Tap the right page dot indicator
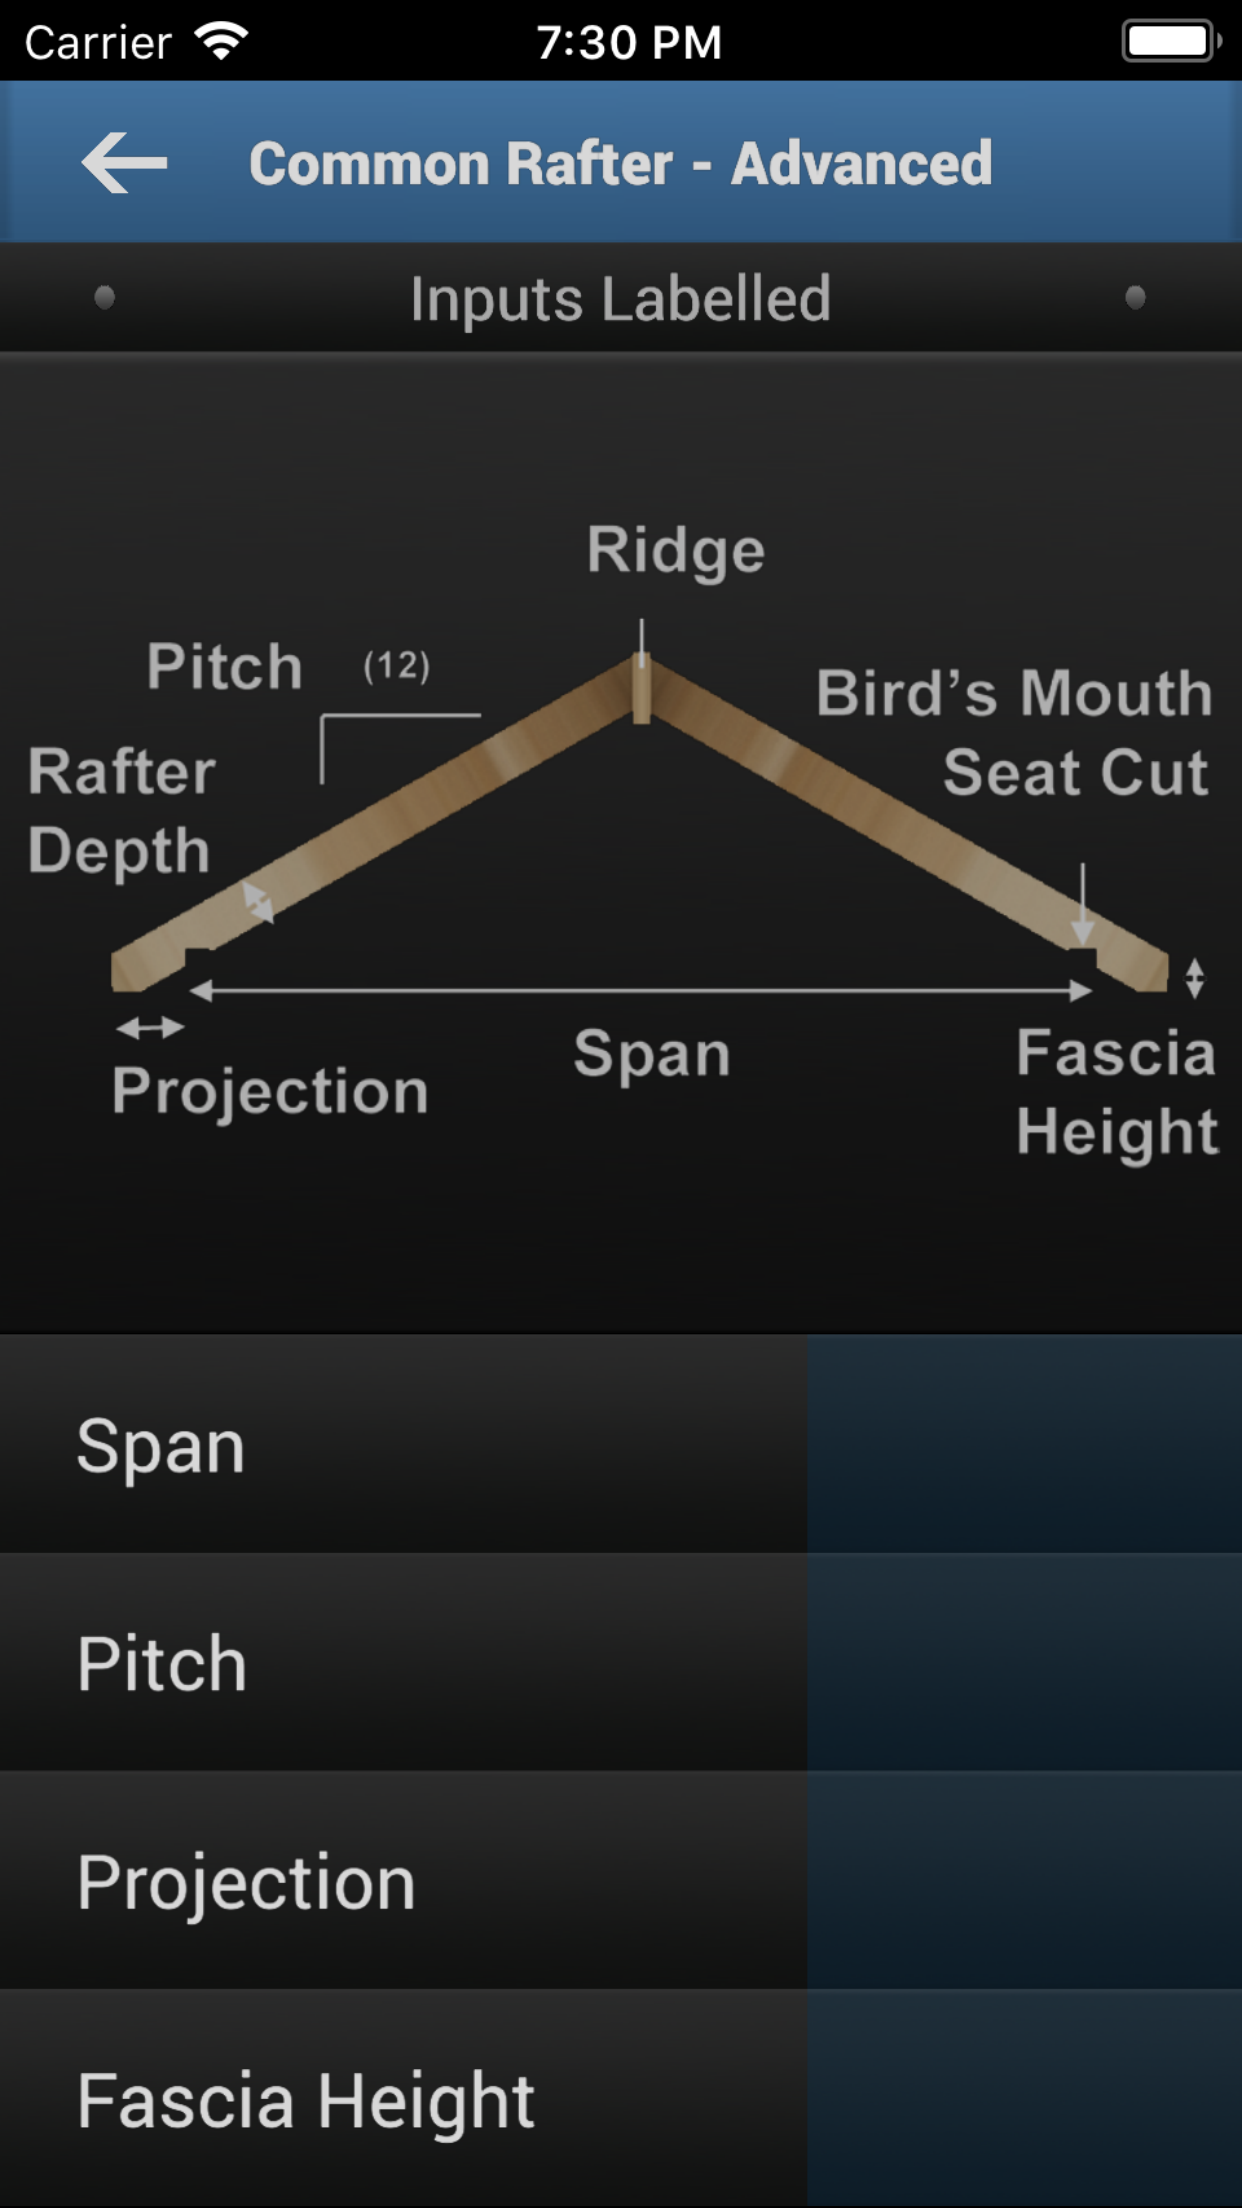This screenshot has width=1242, height=2208. (x=1135, y=297)
